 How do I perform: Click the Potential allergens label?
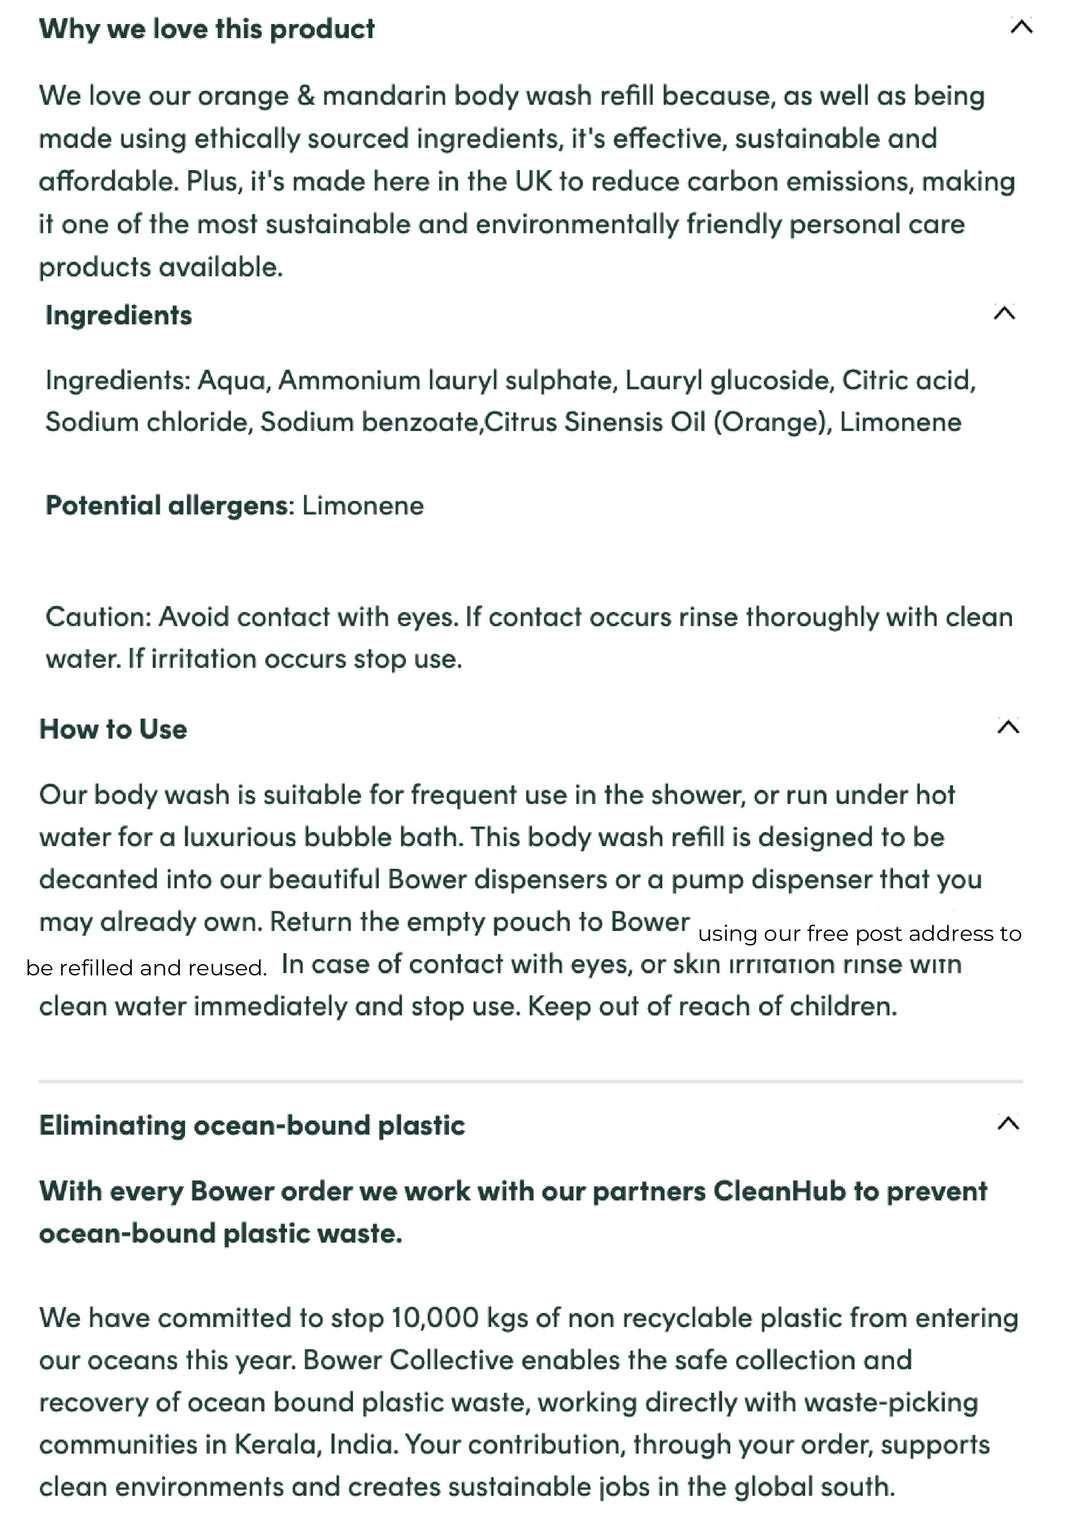click(x=169, y=505)
